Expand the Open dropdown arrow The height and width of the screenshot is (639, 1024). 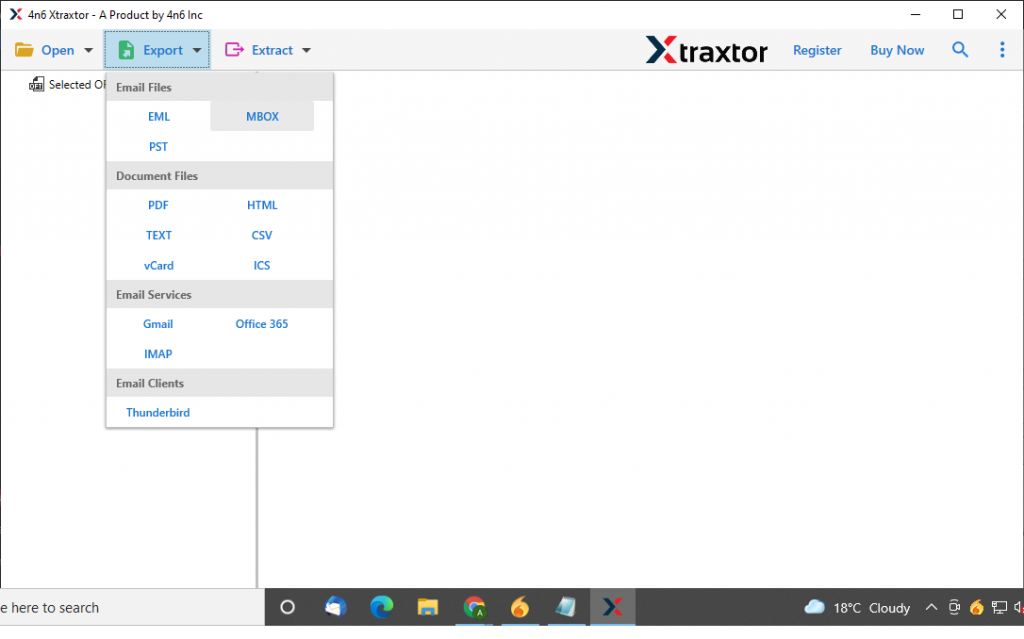click(87, 49)
